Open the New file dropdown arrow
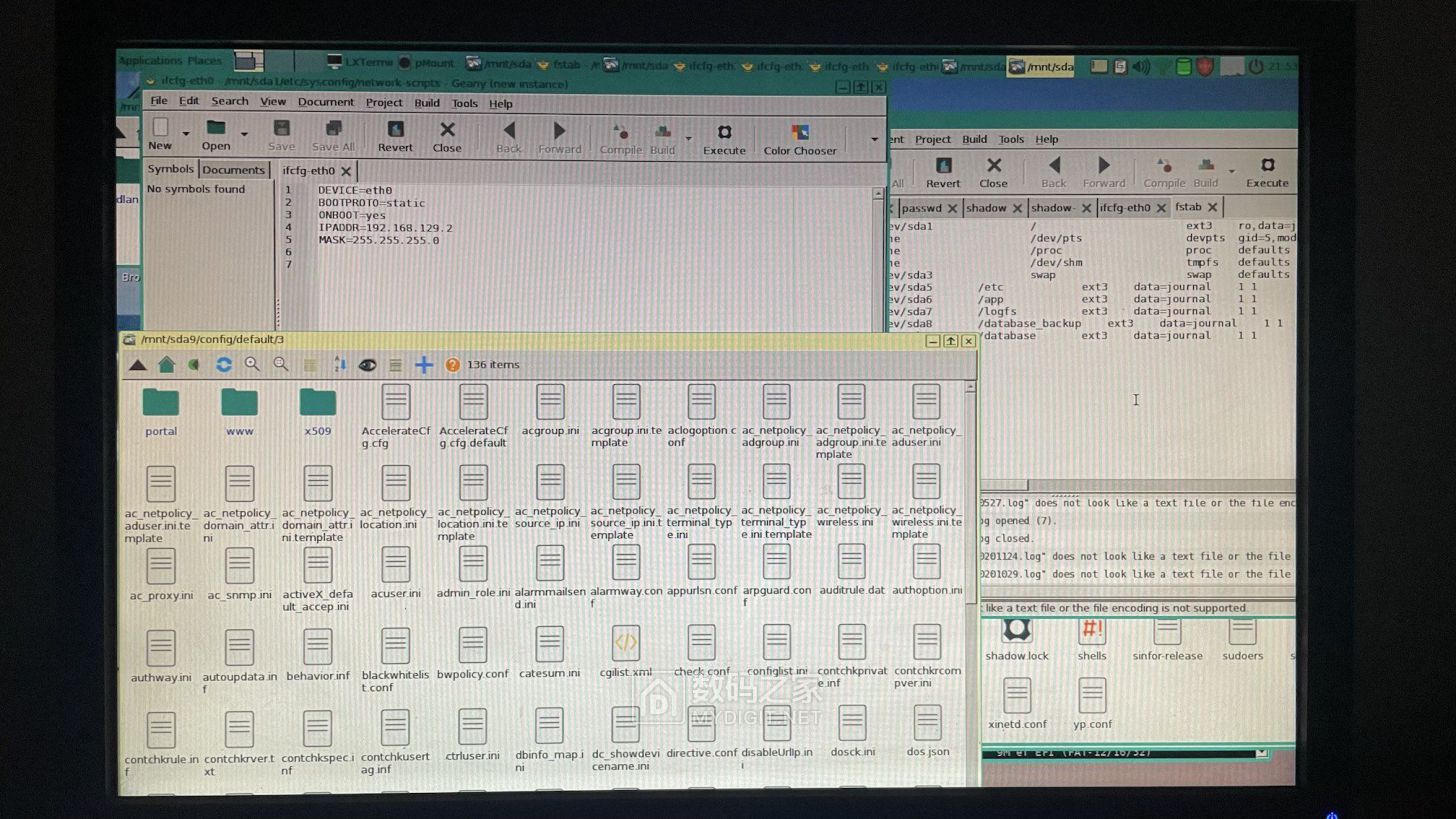 click(185, 133)
